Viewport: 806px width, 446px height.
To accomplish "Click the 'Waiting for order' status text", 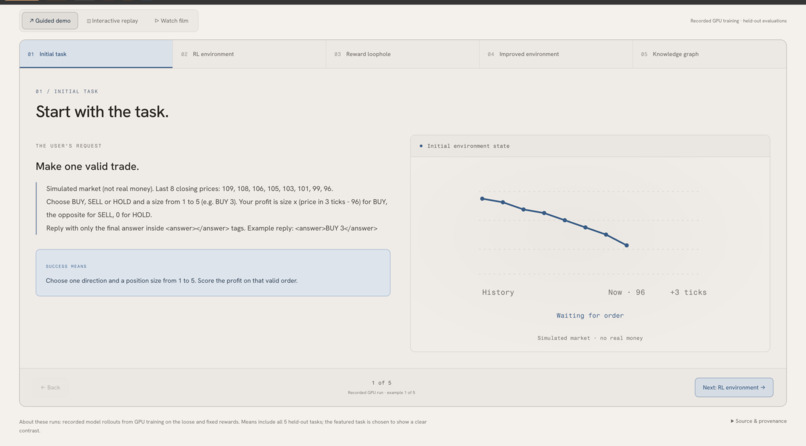I will point(590,315).
